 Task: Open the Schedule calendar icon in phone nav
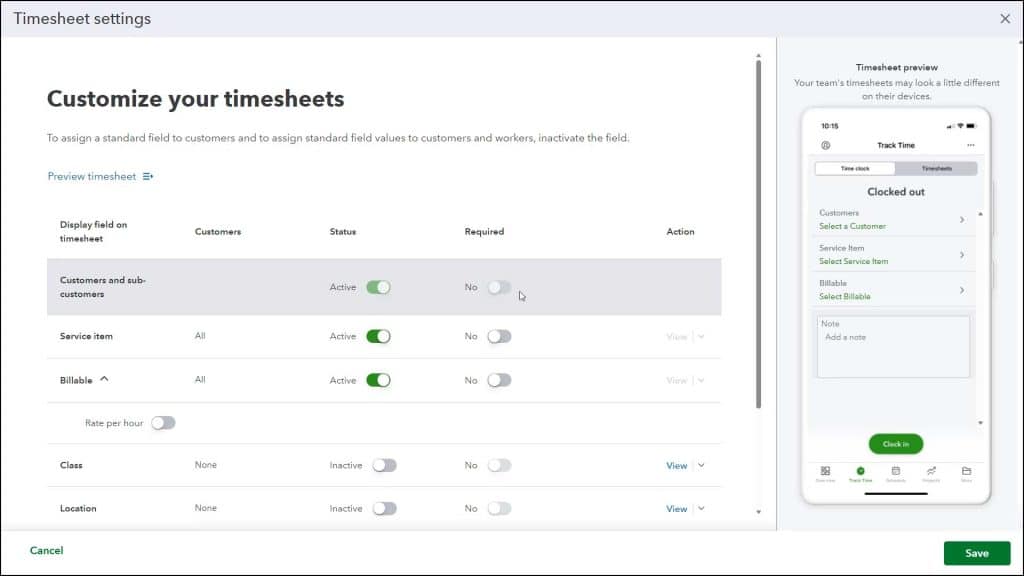pyautogui.click(x=895, y=471)
